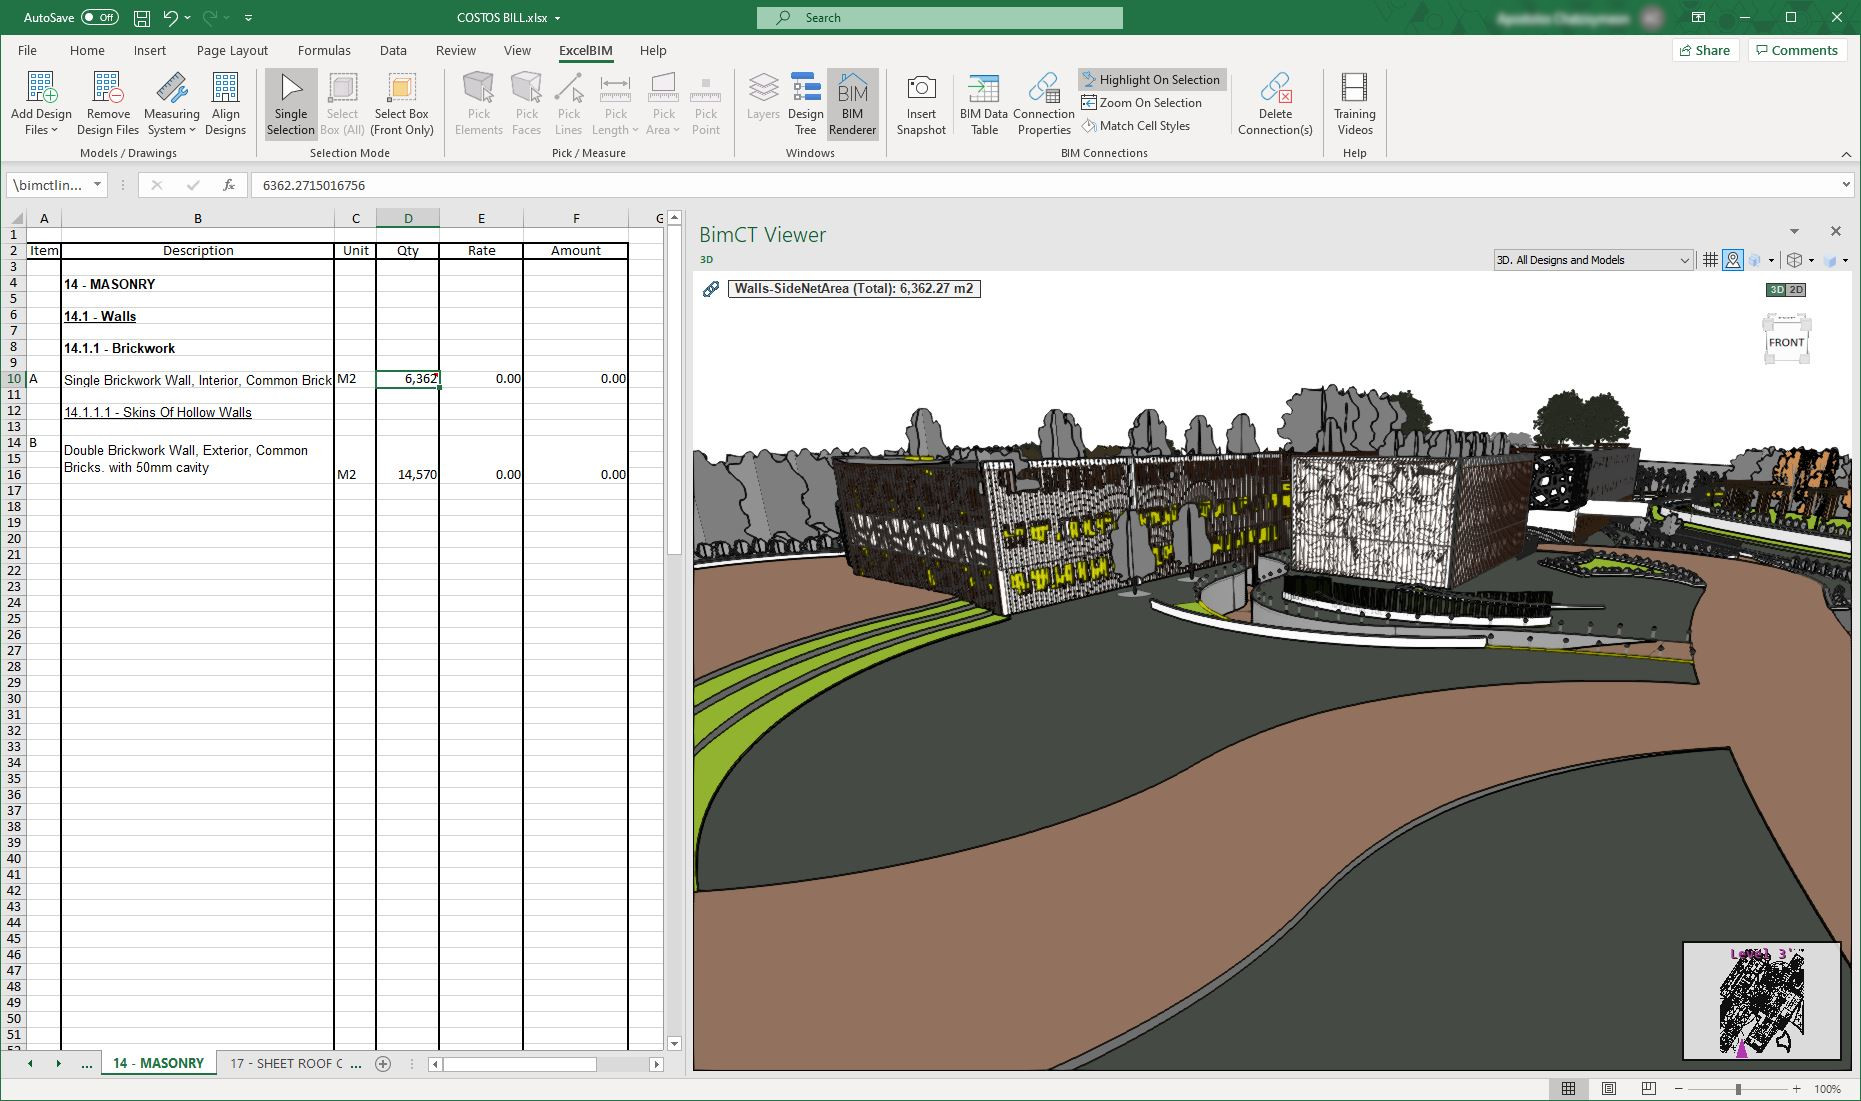1861x1101 pixels.
Task: Activate Single Selection mode
Action: 291,103
